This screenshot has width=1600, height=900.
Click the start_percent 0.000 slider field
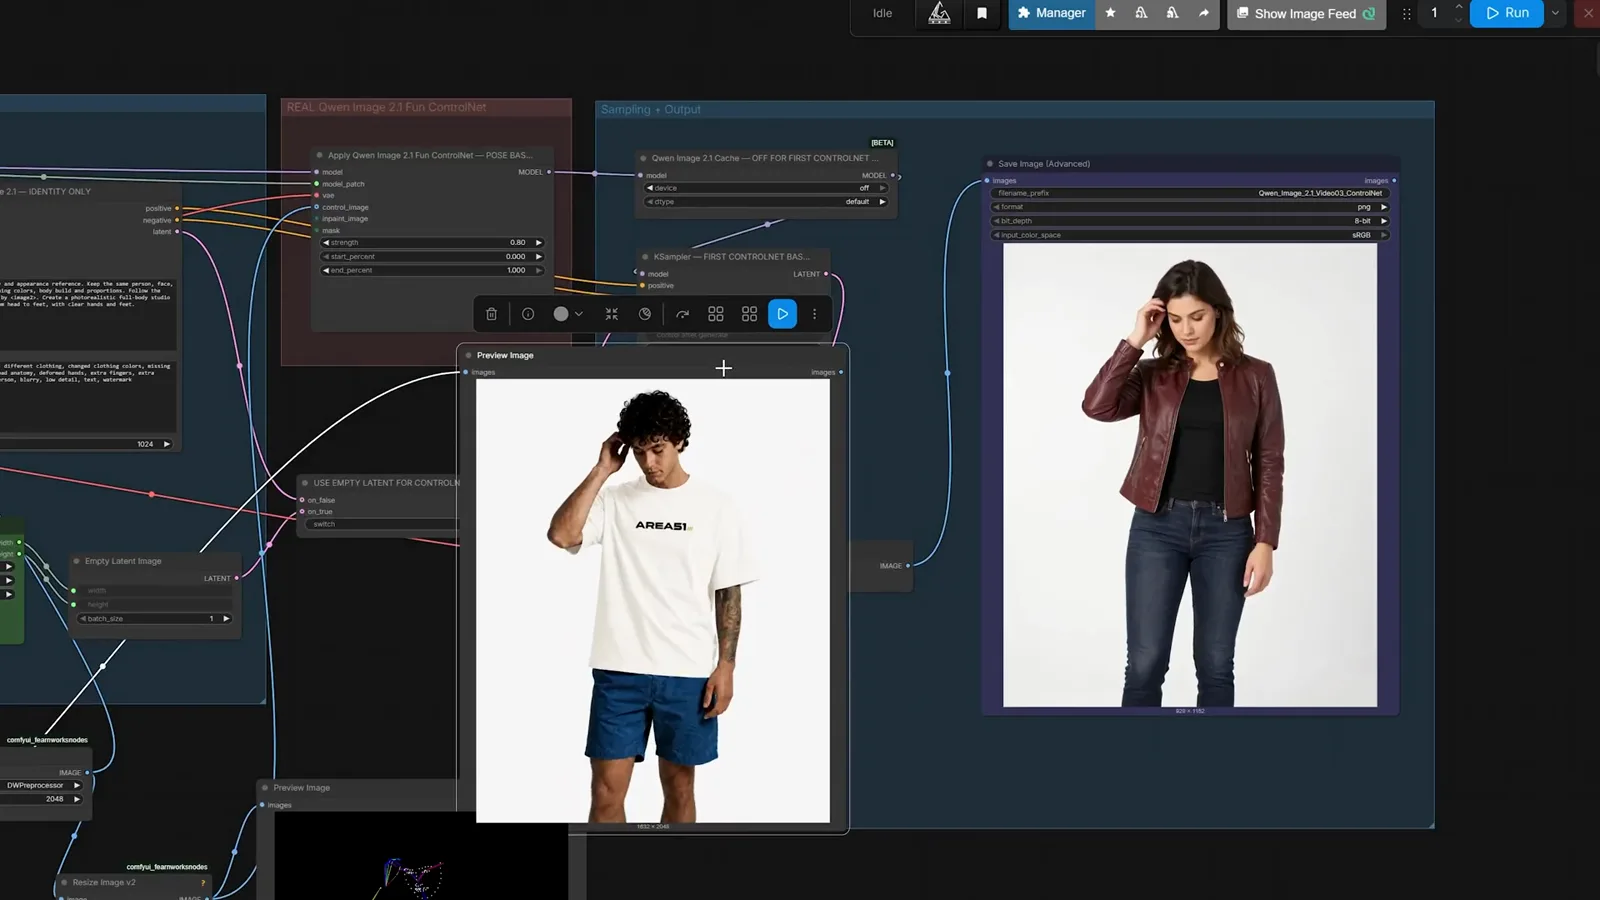click(432, 257)
